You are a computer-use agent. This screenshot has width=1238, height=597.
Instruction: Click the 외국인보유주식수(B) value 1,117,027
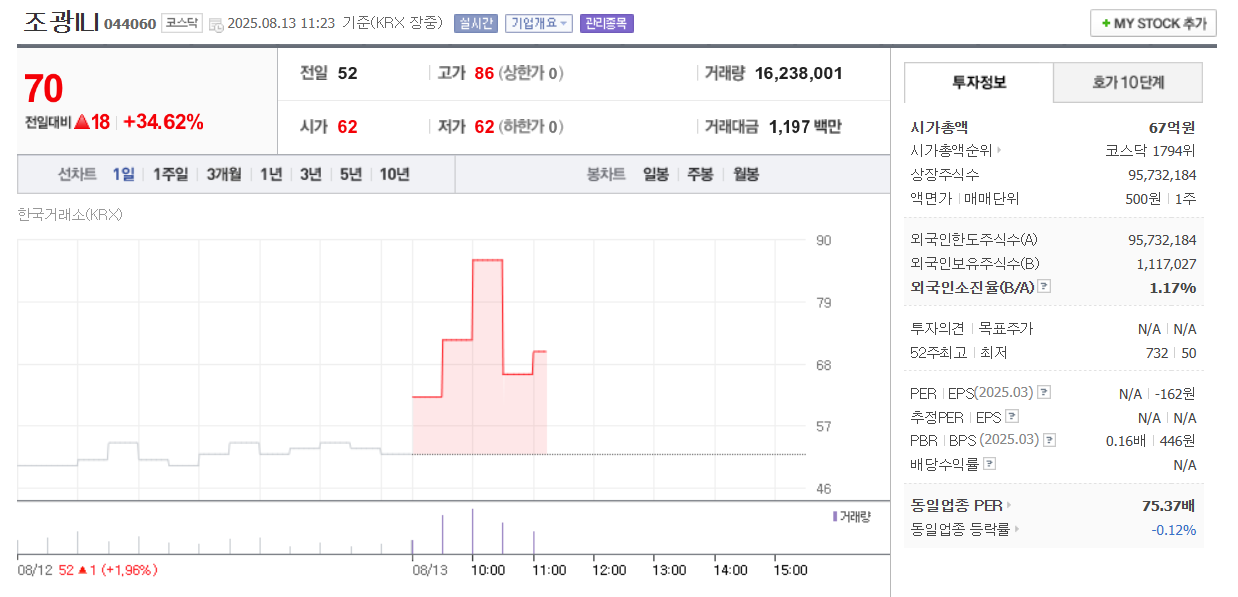pyautogui.click(x=1166, y=264)
